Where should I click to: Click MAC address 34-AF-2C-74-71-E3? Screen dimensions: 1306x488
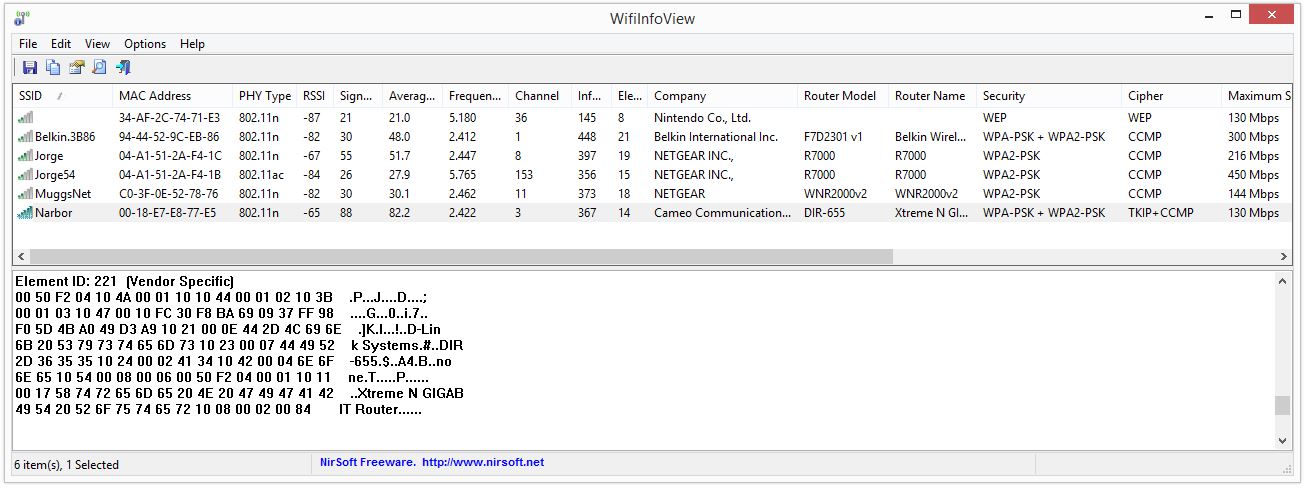point(170,117)
